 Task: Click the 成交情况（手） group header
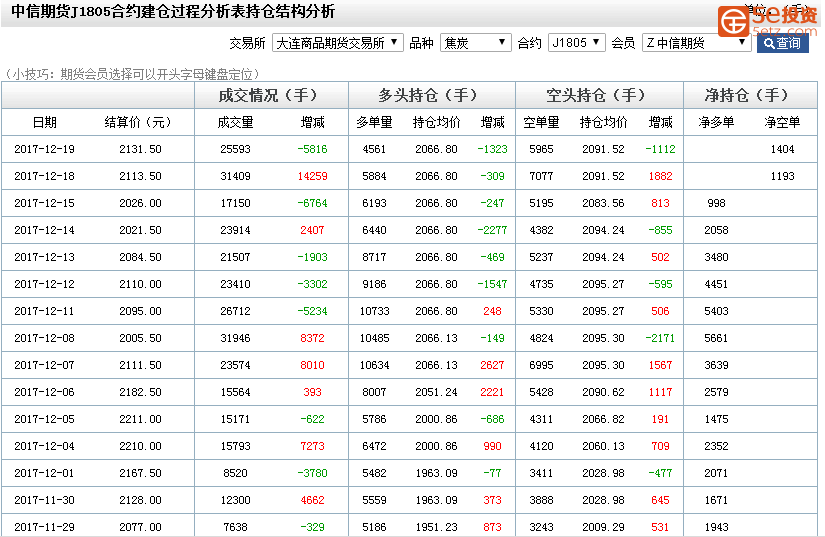tap(270, 95)
